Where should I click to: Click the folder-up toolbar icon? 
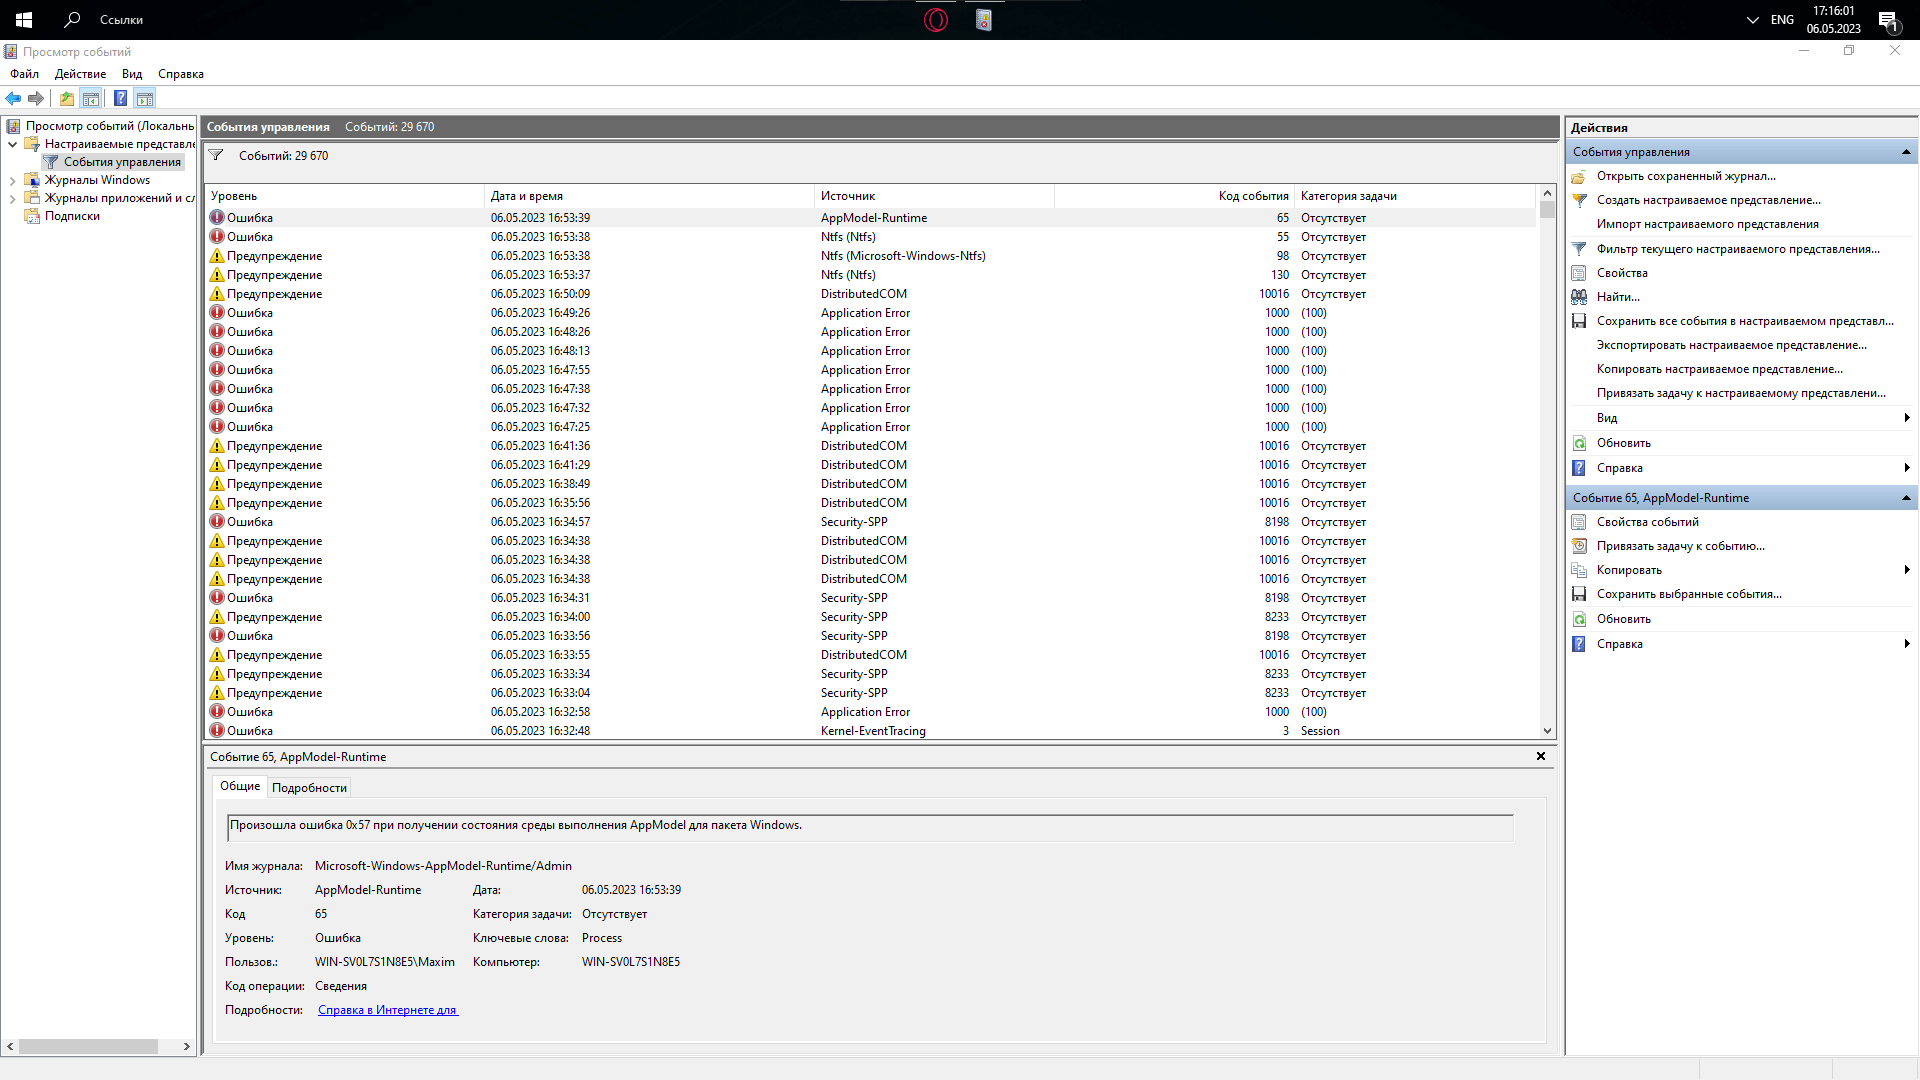tap(67, 98)
